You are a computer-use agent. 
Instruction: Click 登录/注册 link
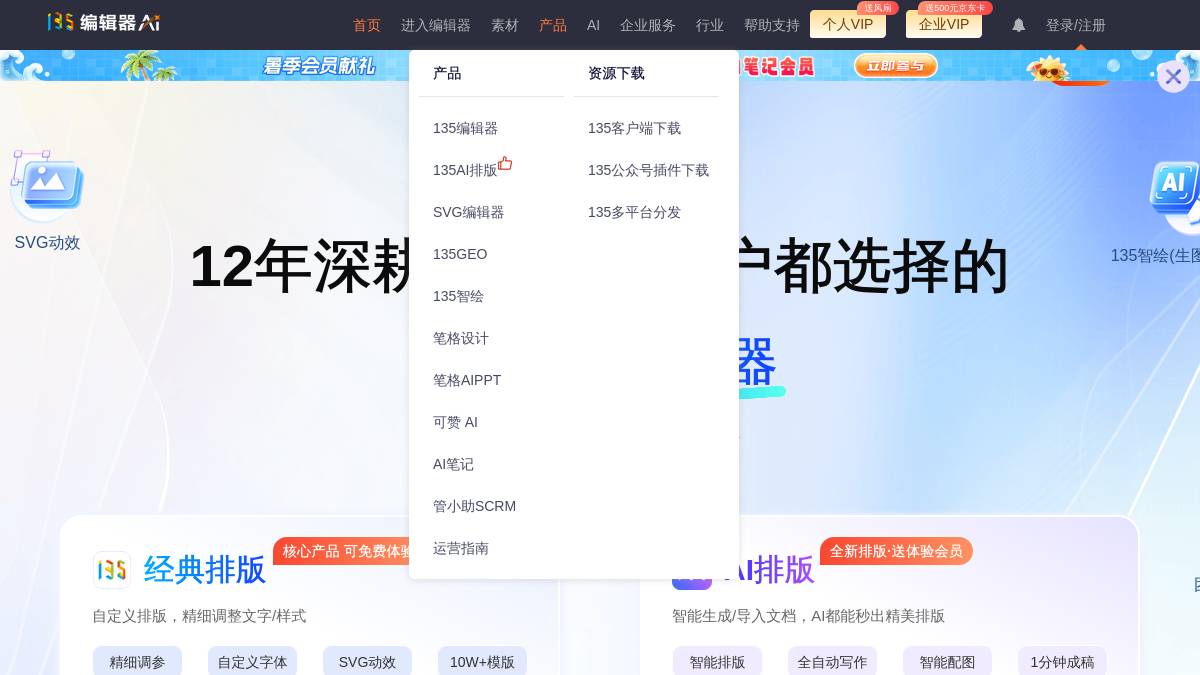(1076, 25)
